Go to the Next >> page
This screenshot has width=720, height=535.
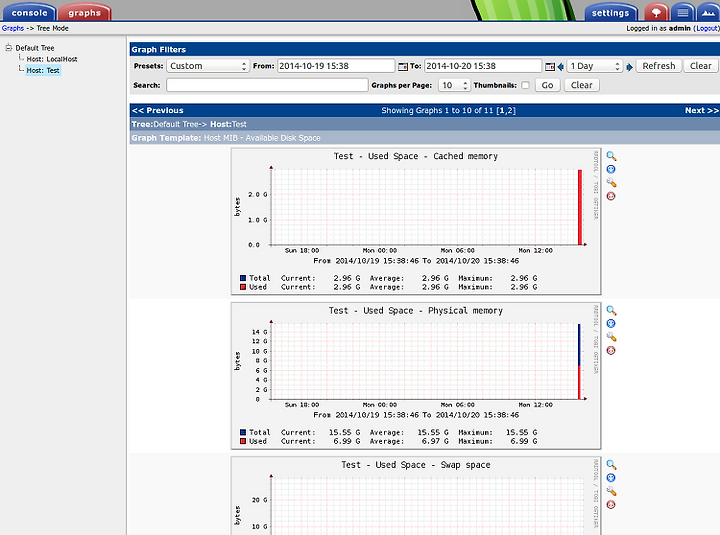(x=701, y=110)
